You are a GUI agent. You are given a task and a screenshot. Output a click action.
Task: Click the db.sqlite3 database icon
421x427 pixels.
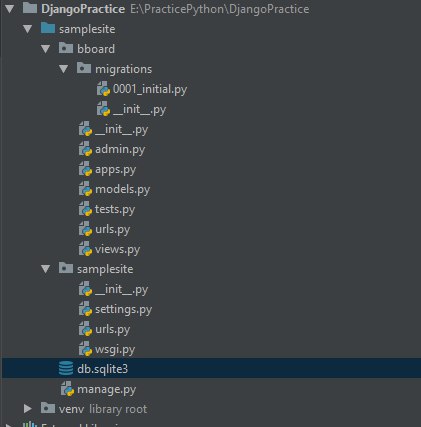[66, 368]
